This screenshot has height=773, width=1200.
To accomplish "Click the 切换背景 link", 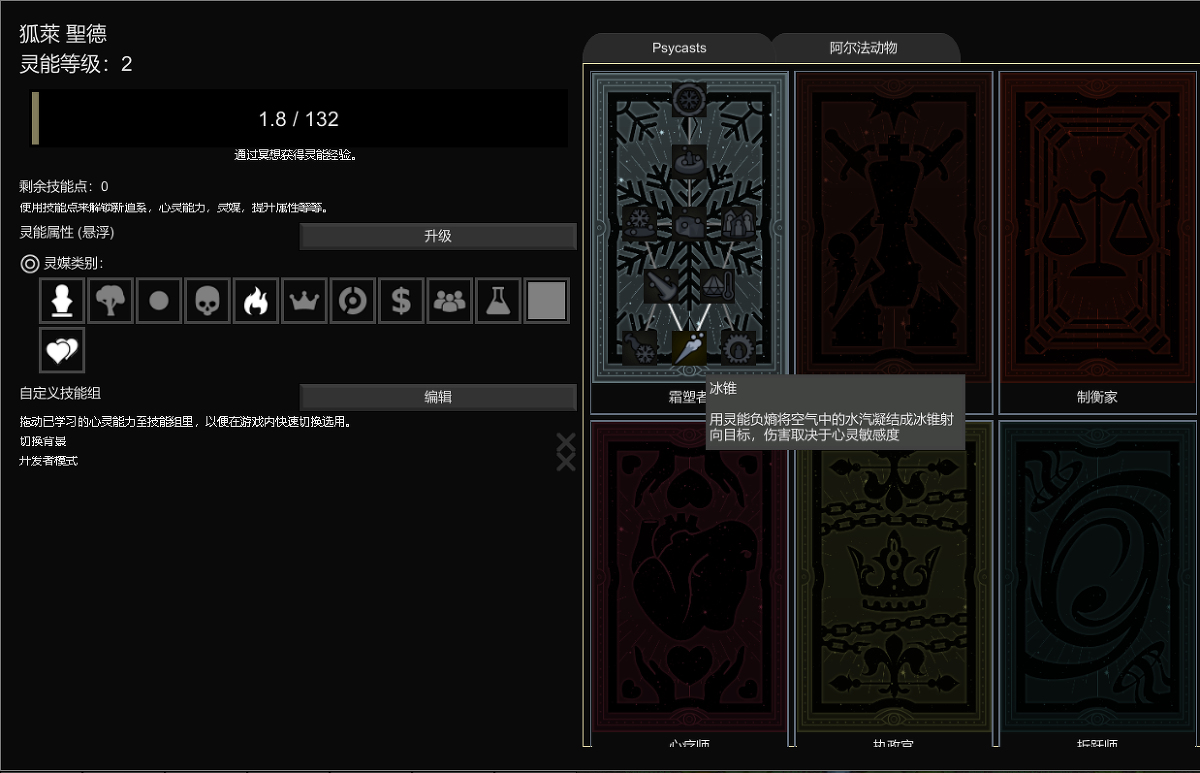I will (x=43, y=441).
